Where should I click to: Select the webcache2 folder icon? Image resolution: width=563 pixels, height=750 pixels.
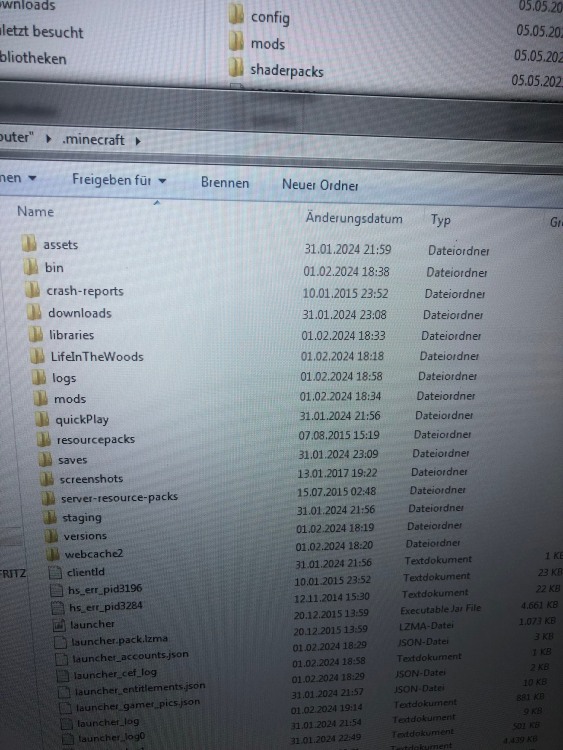click(x=53, y=554)
